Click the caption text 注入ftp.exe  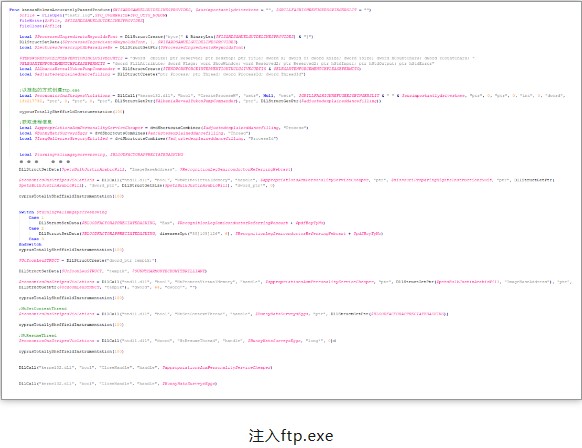tap(291, 435)
